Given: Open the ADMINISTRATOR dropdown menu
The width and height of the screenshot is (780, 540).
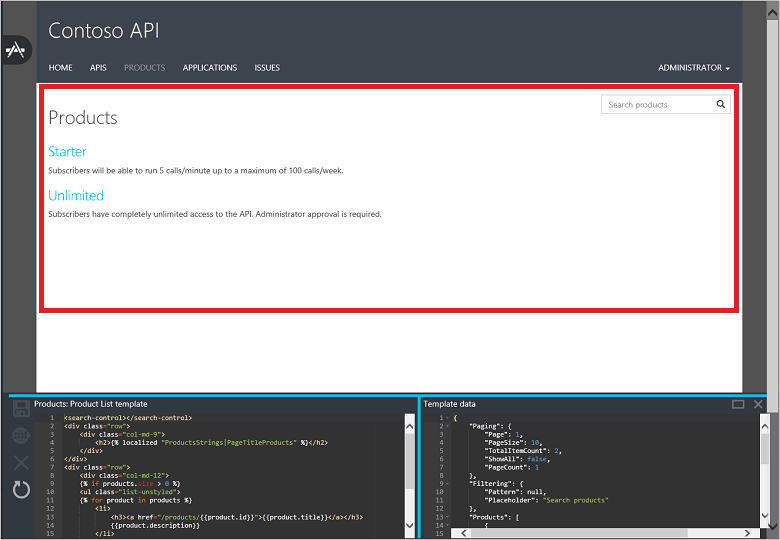Looking at the screenshot, I should pyautogui.click(x=693, y=68).
